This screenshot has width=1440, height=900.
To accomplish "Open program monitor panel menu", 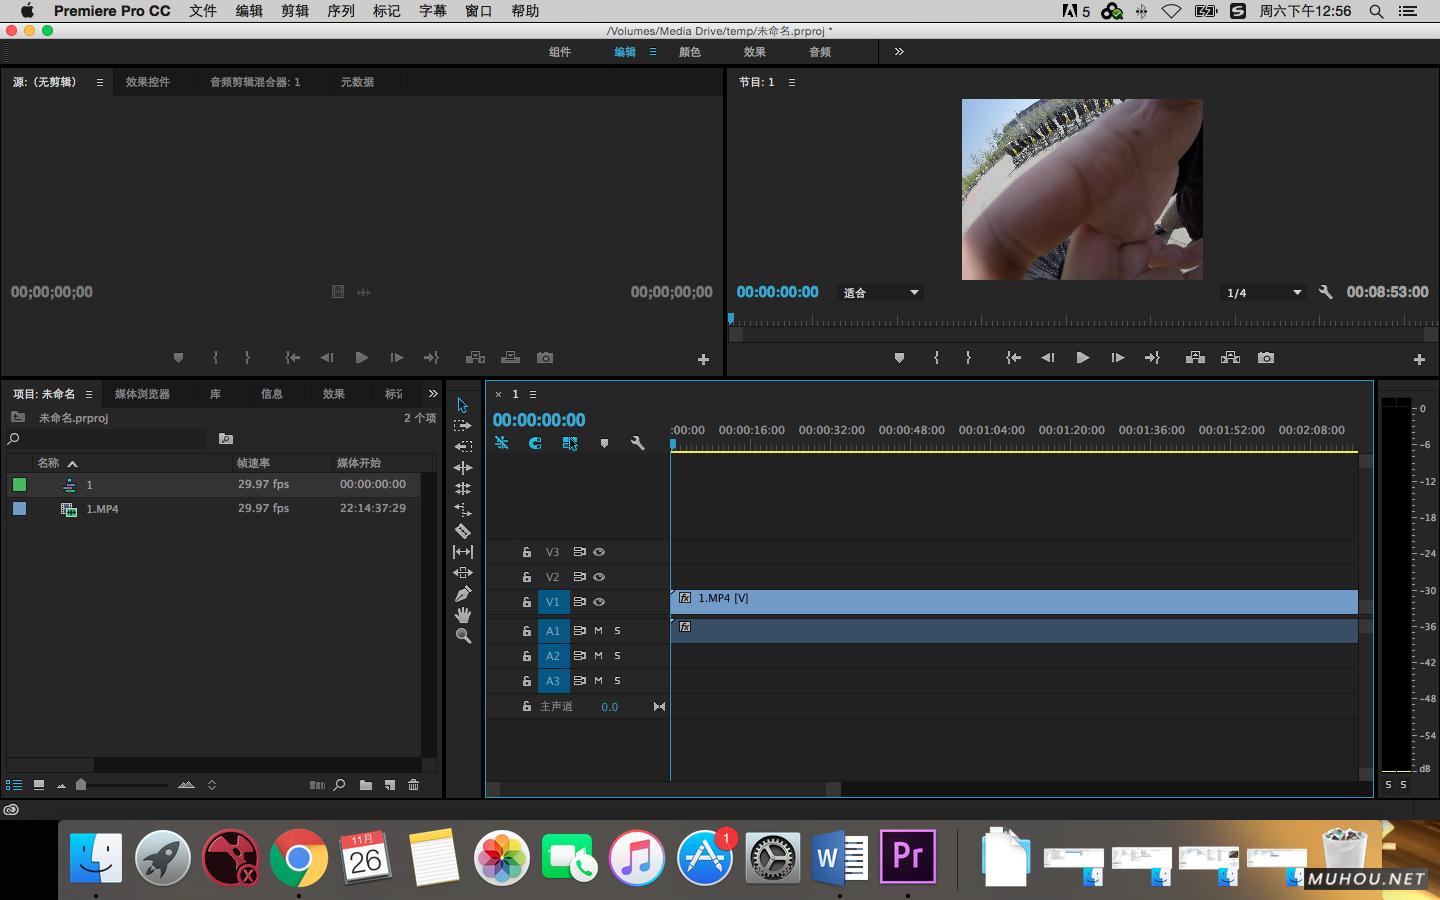I will click(792, 82).
